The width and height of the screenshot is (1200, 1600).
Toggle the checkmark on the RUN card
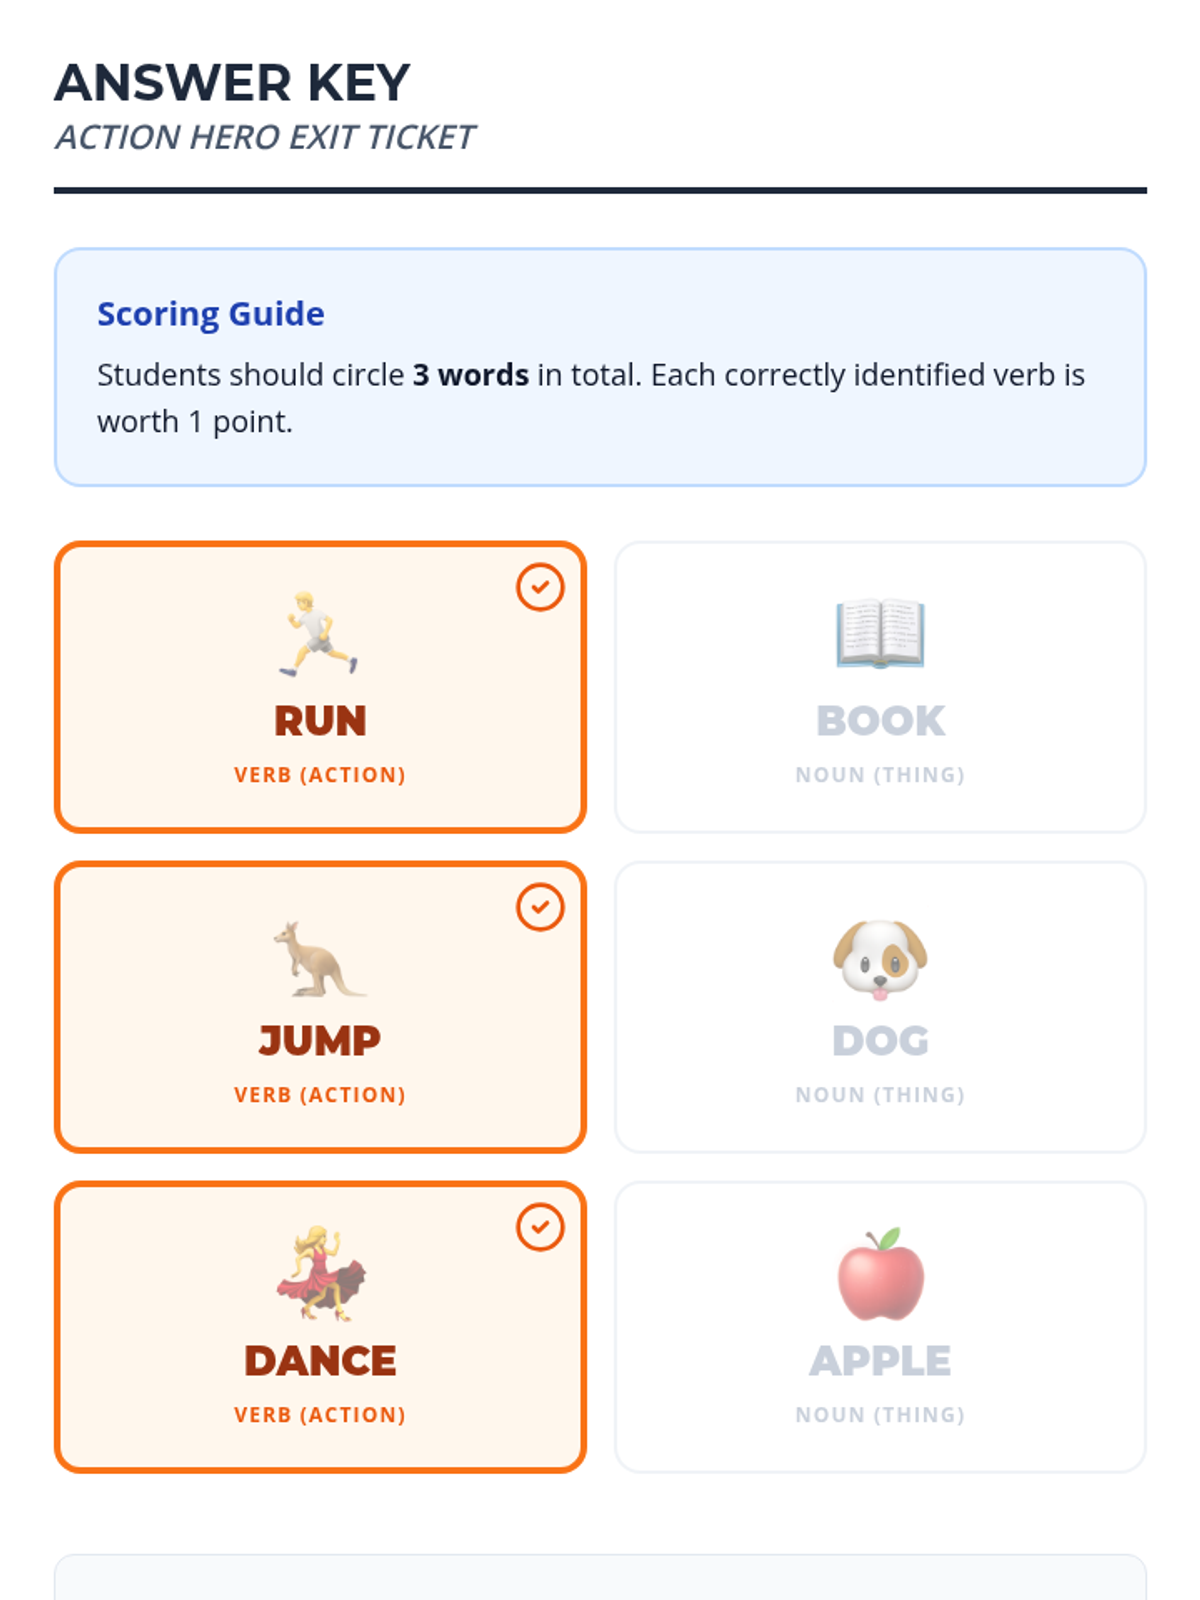(x=540, y=587)
